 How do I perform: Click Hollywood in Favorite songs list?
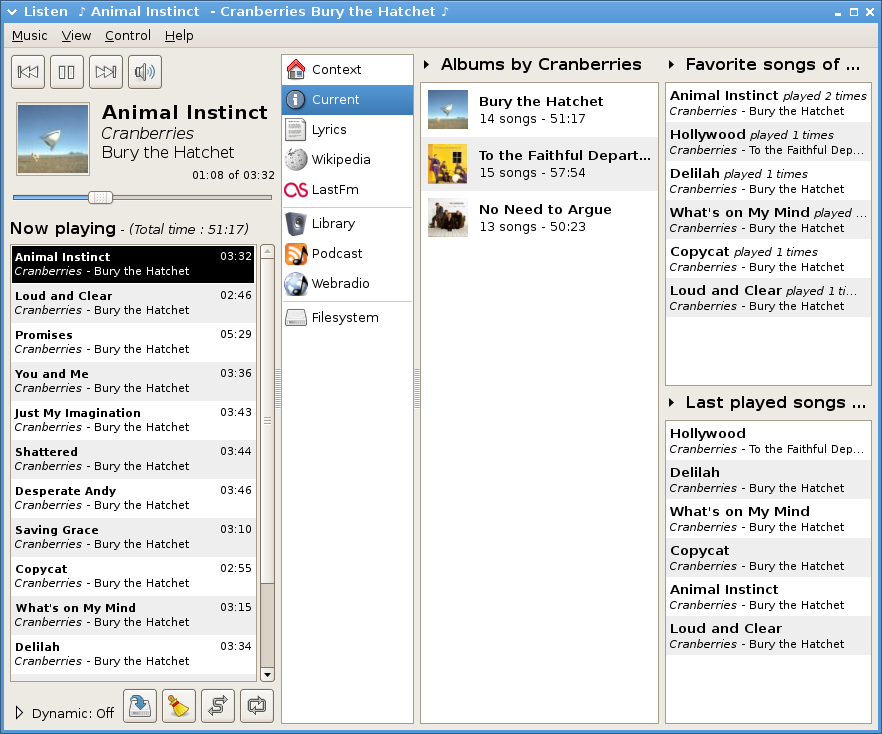pyautogui.click(x=768, y=142)
